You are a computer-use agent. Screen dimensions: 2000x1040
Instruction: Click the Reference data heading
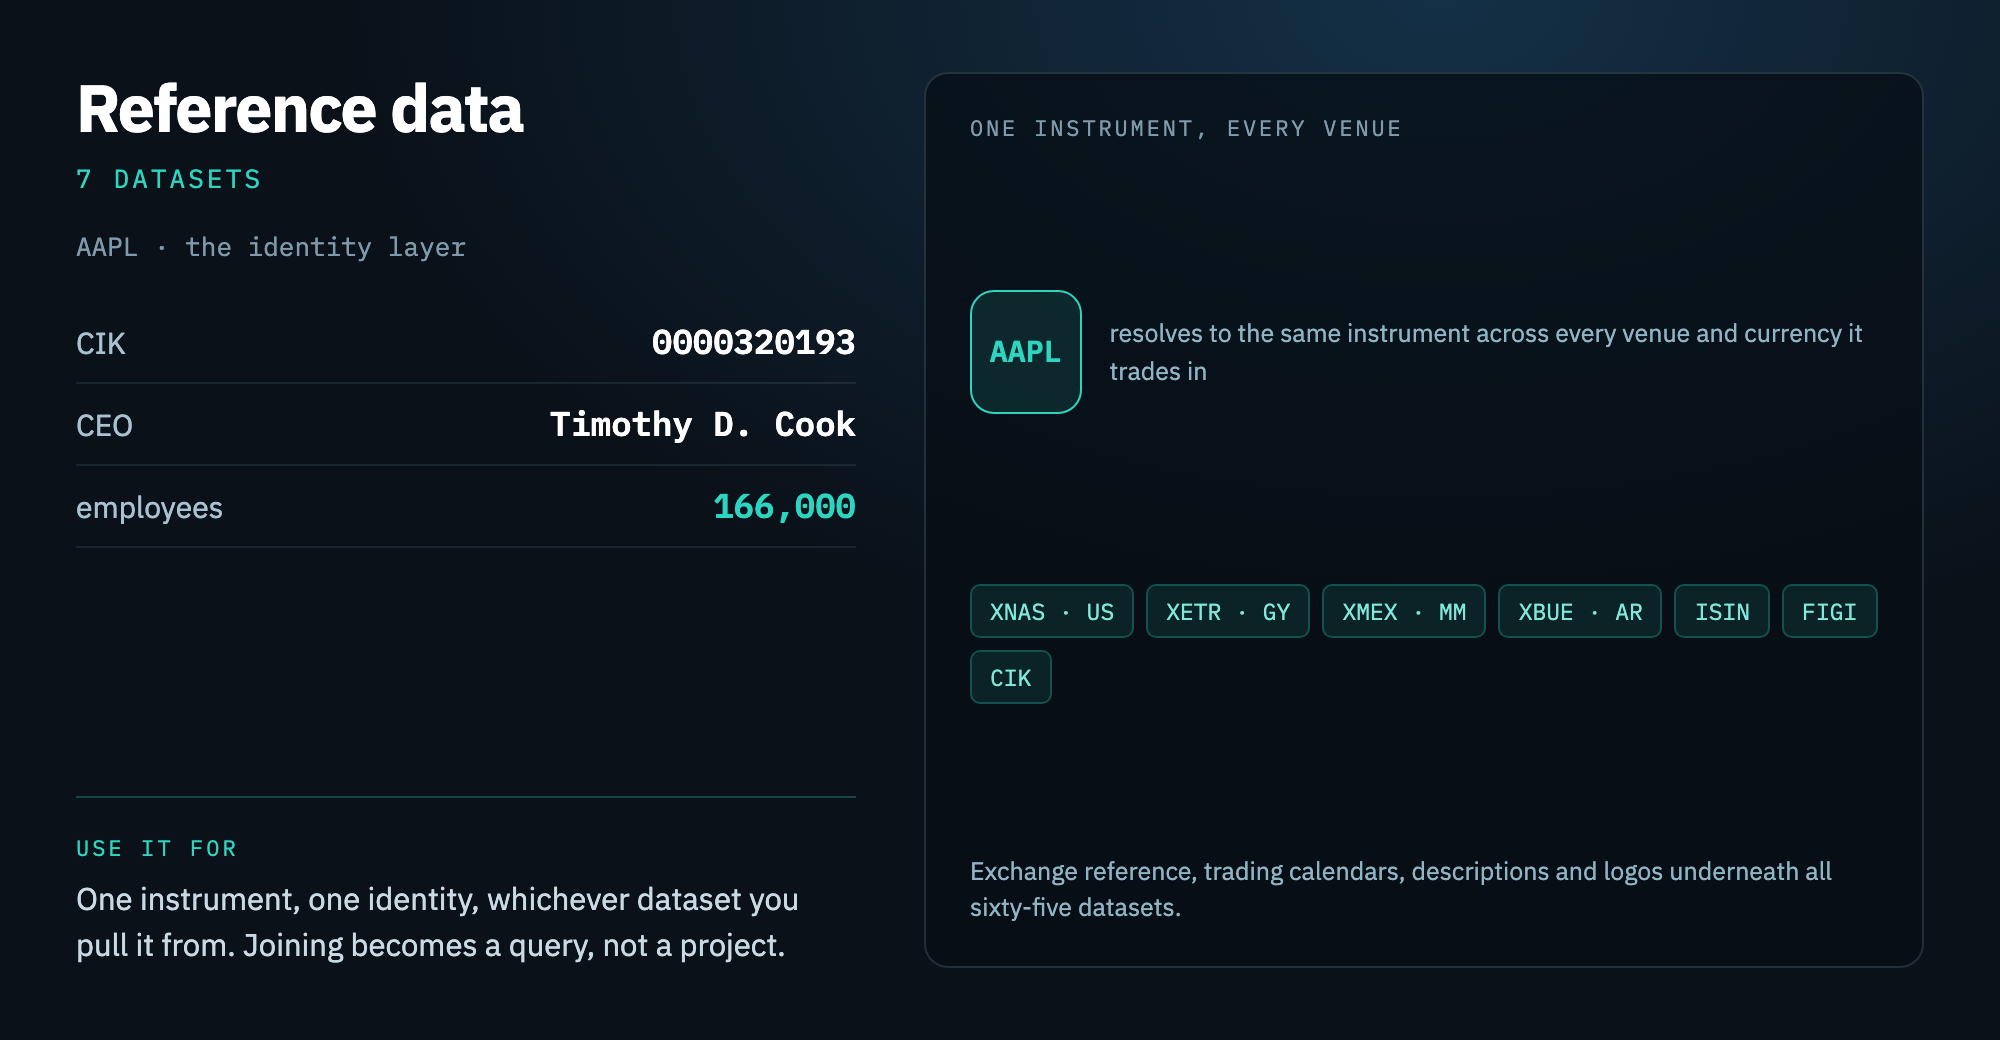coord(300,109)
